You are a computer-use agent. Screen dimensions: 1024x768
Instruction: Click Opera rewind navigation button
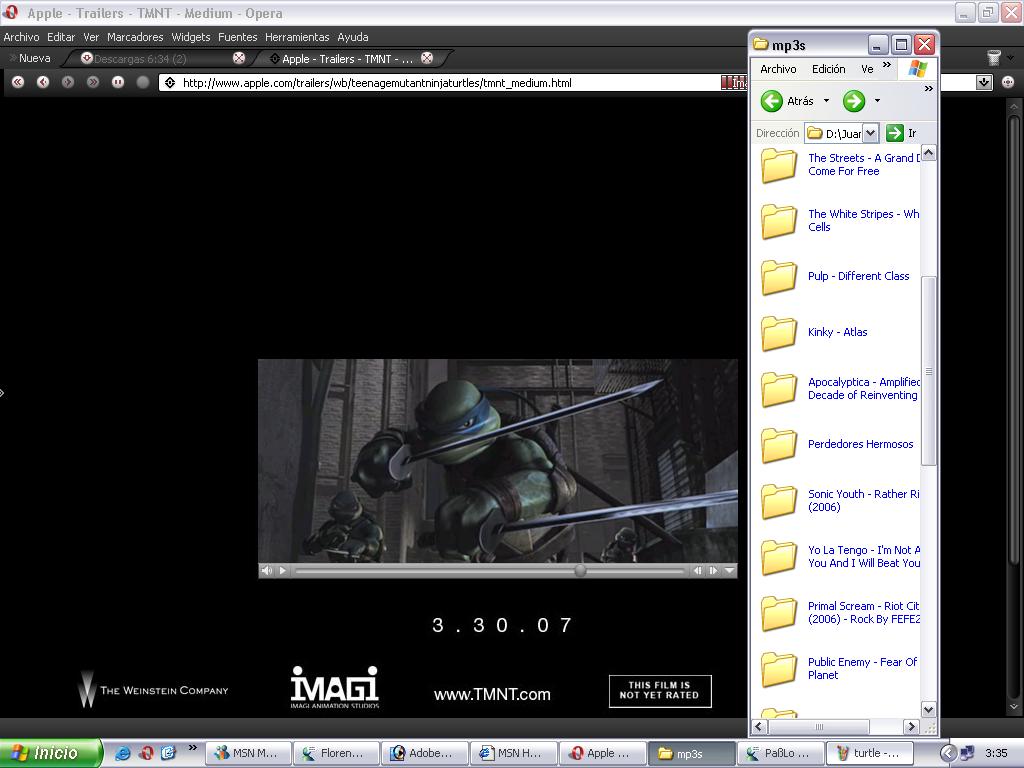point(18,82)
